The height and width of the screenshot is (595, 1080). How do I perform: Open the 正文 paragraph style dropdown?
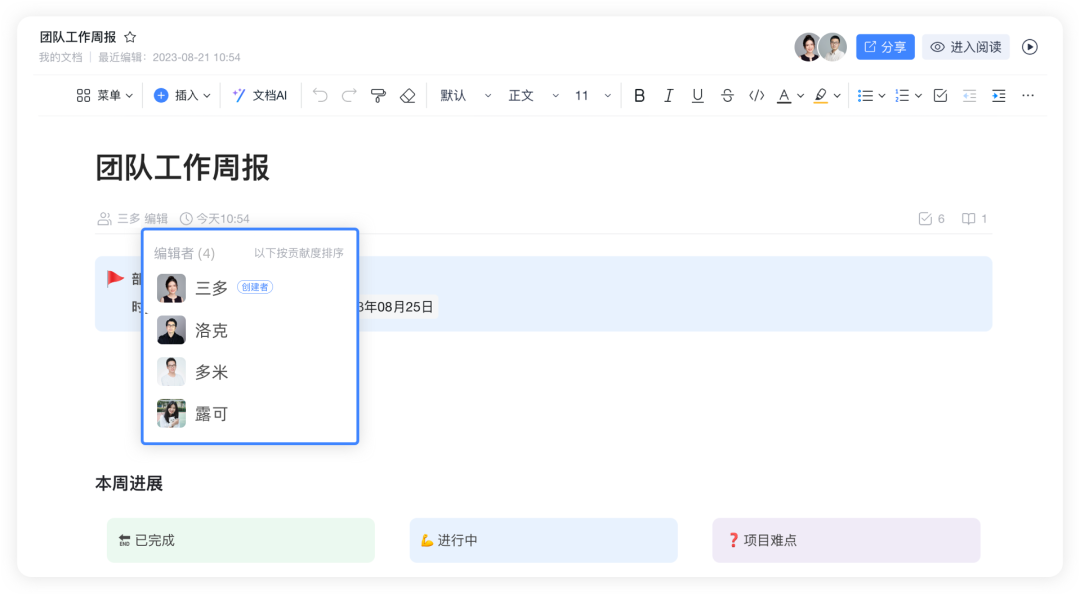tap(533, 96)
